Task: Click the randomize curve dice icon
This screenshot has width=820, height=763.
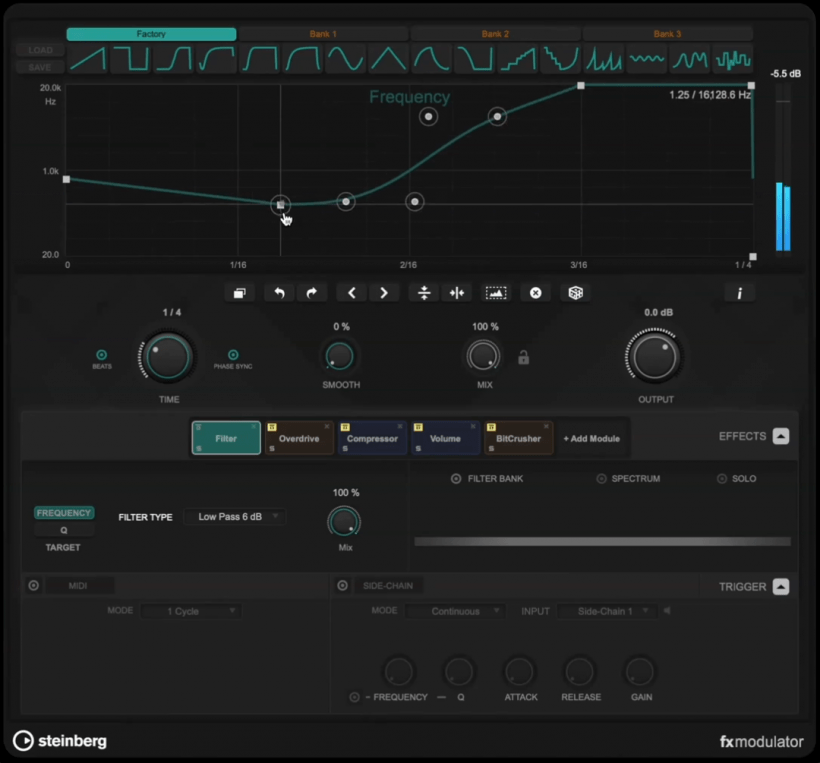Action: pos(577,292)
